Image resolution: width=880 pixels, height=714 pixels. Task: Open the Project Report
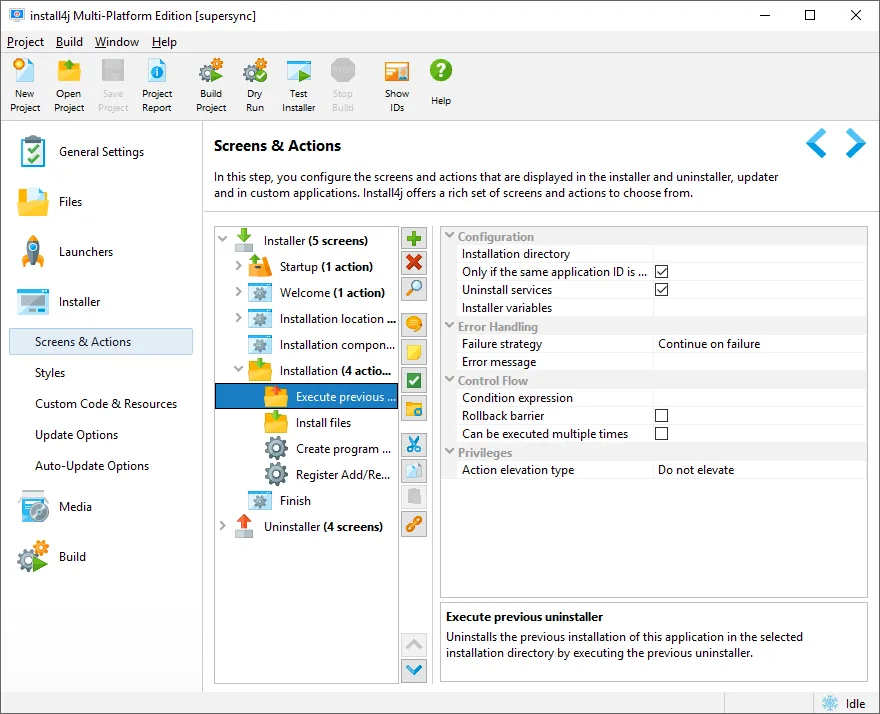pos(157,85)
